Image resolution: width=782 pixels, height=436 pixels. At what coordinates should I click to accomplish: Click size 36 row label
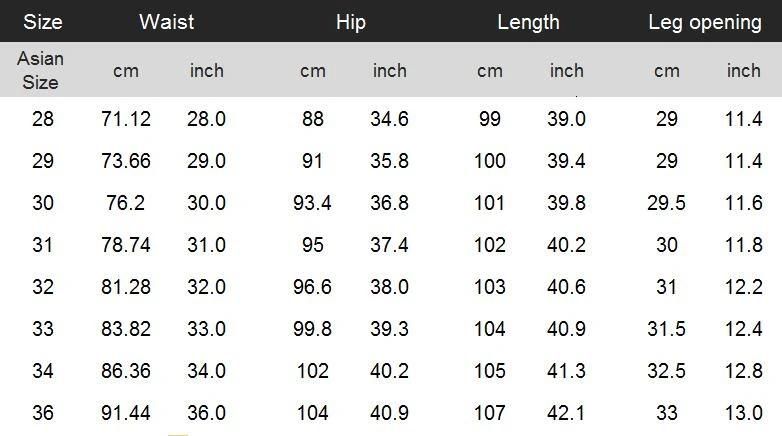pos(43,413)
